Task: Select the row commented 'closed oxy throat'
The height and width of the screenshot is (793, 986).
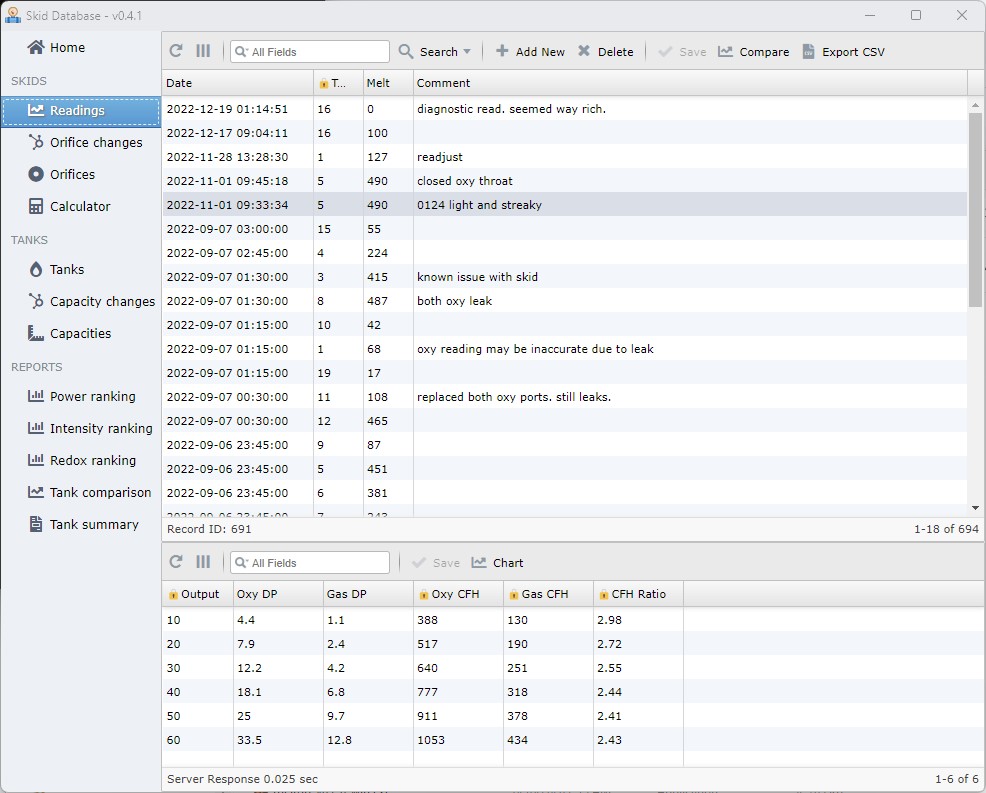Action: click(465, 181)
